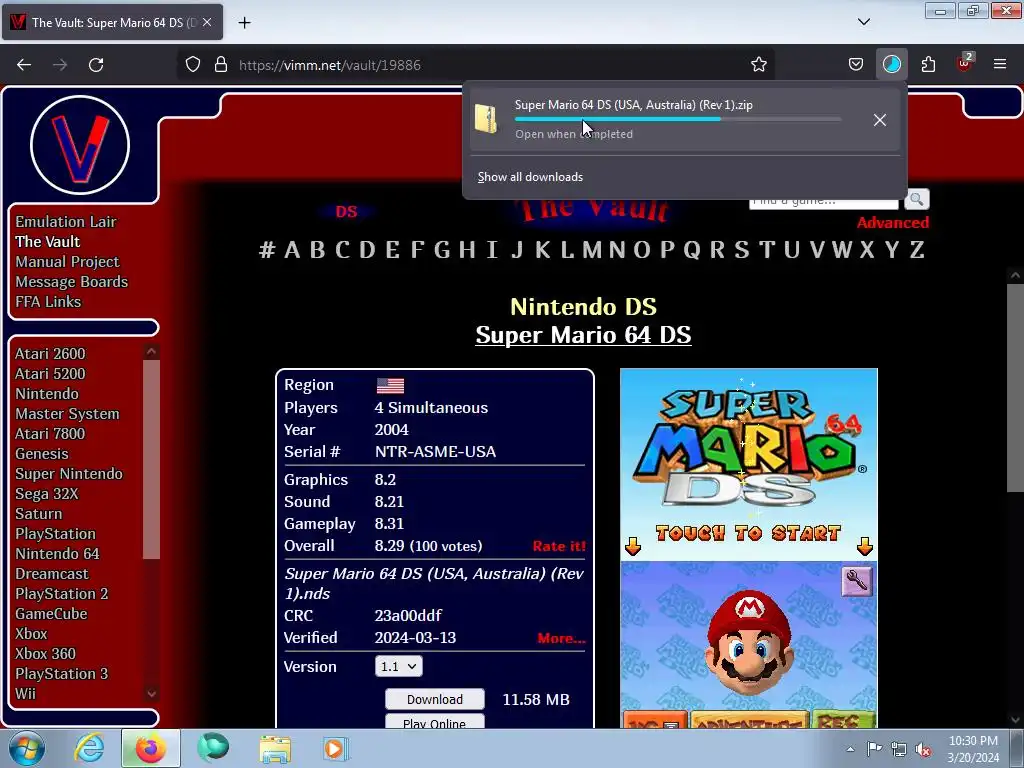Viewport: 1024px width, 768px height.
Task: Go back with the browser back arrow
Action: click(x=24, y=65)
